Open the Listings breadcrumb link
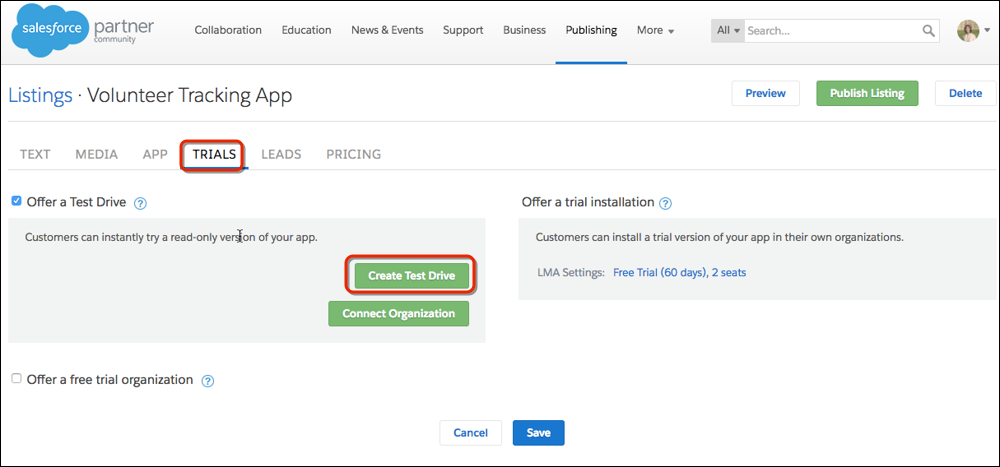The width and height of the screenshot is (1000, 467). pos(40,96)
